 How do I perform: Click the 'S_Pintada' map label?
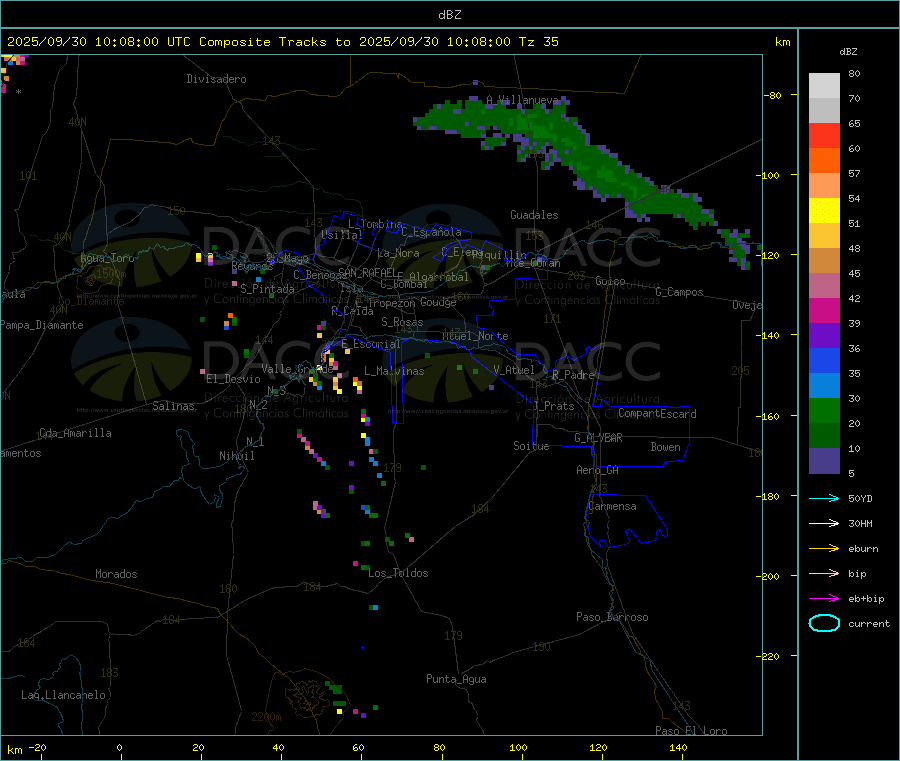click(267, 289)
